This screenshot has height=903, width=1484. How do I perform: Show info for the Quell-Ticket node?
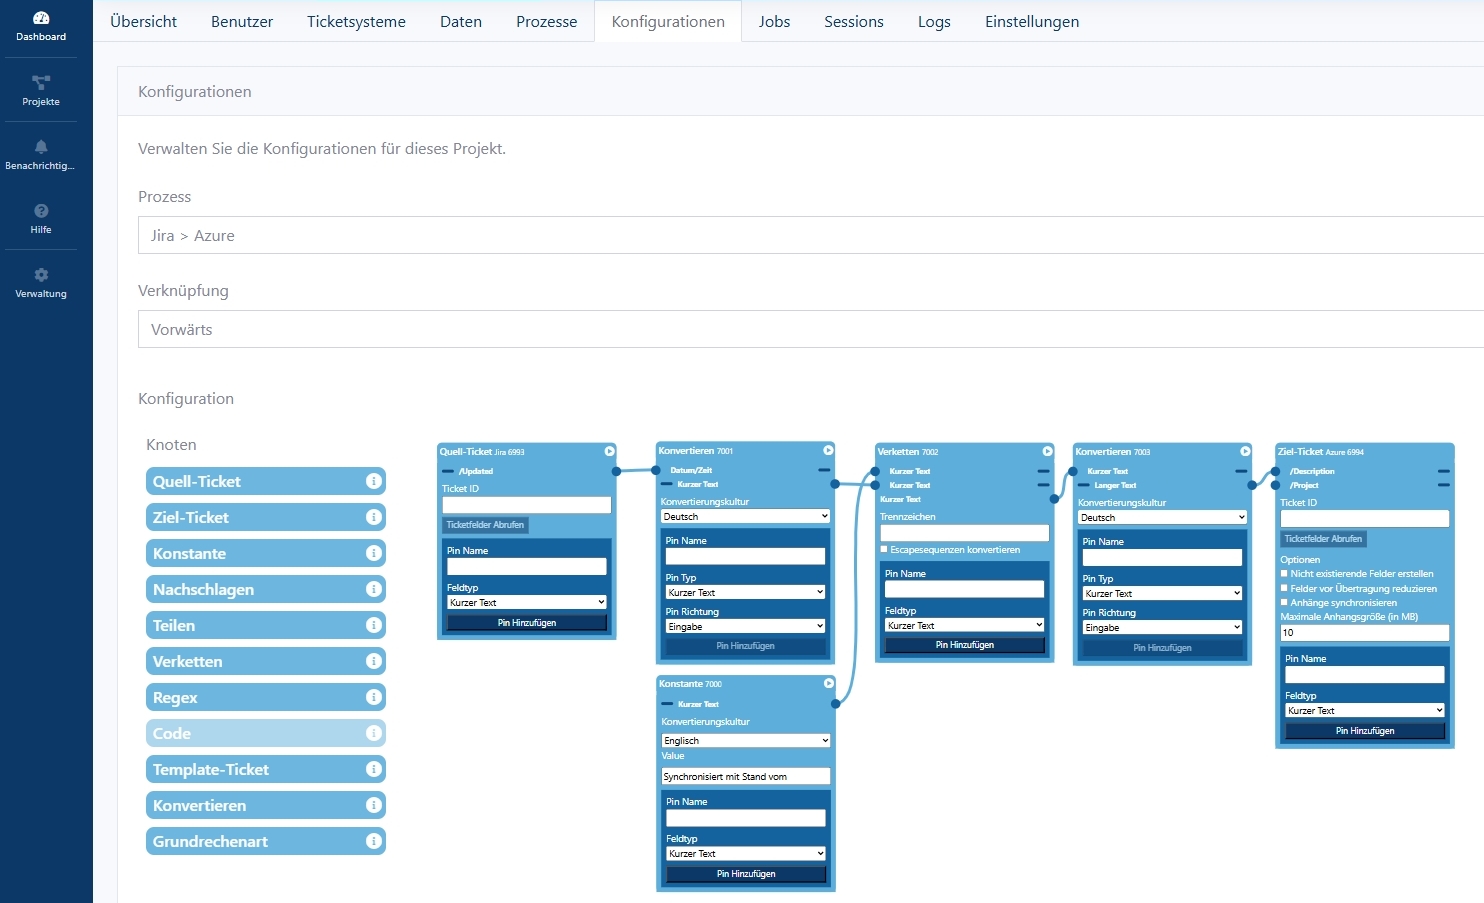[x=374, y=481]
